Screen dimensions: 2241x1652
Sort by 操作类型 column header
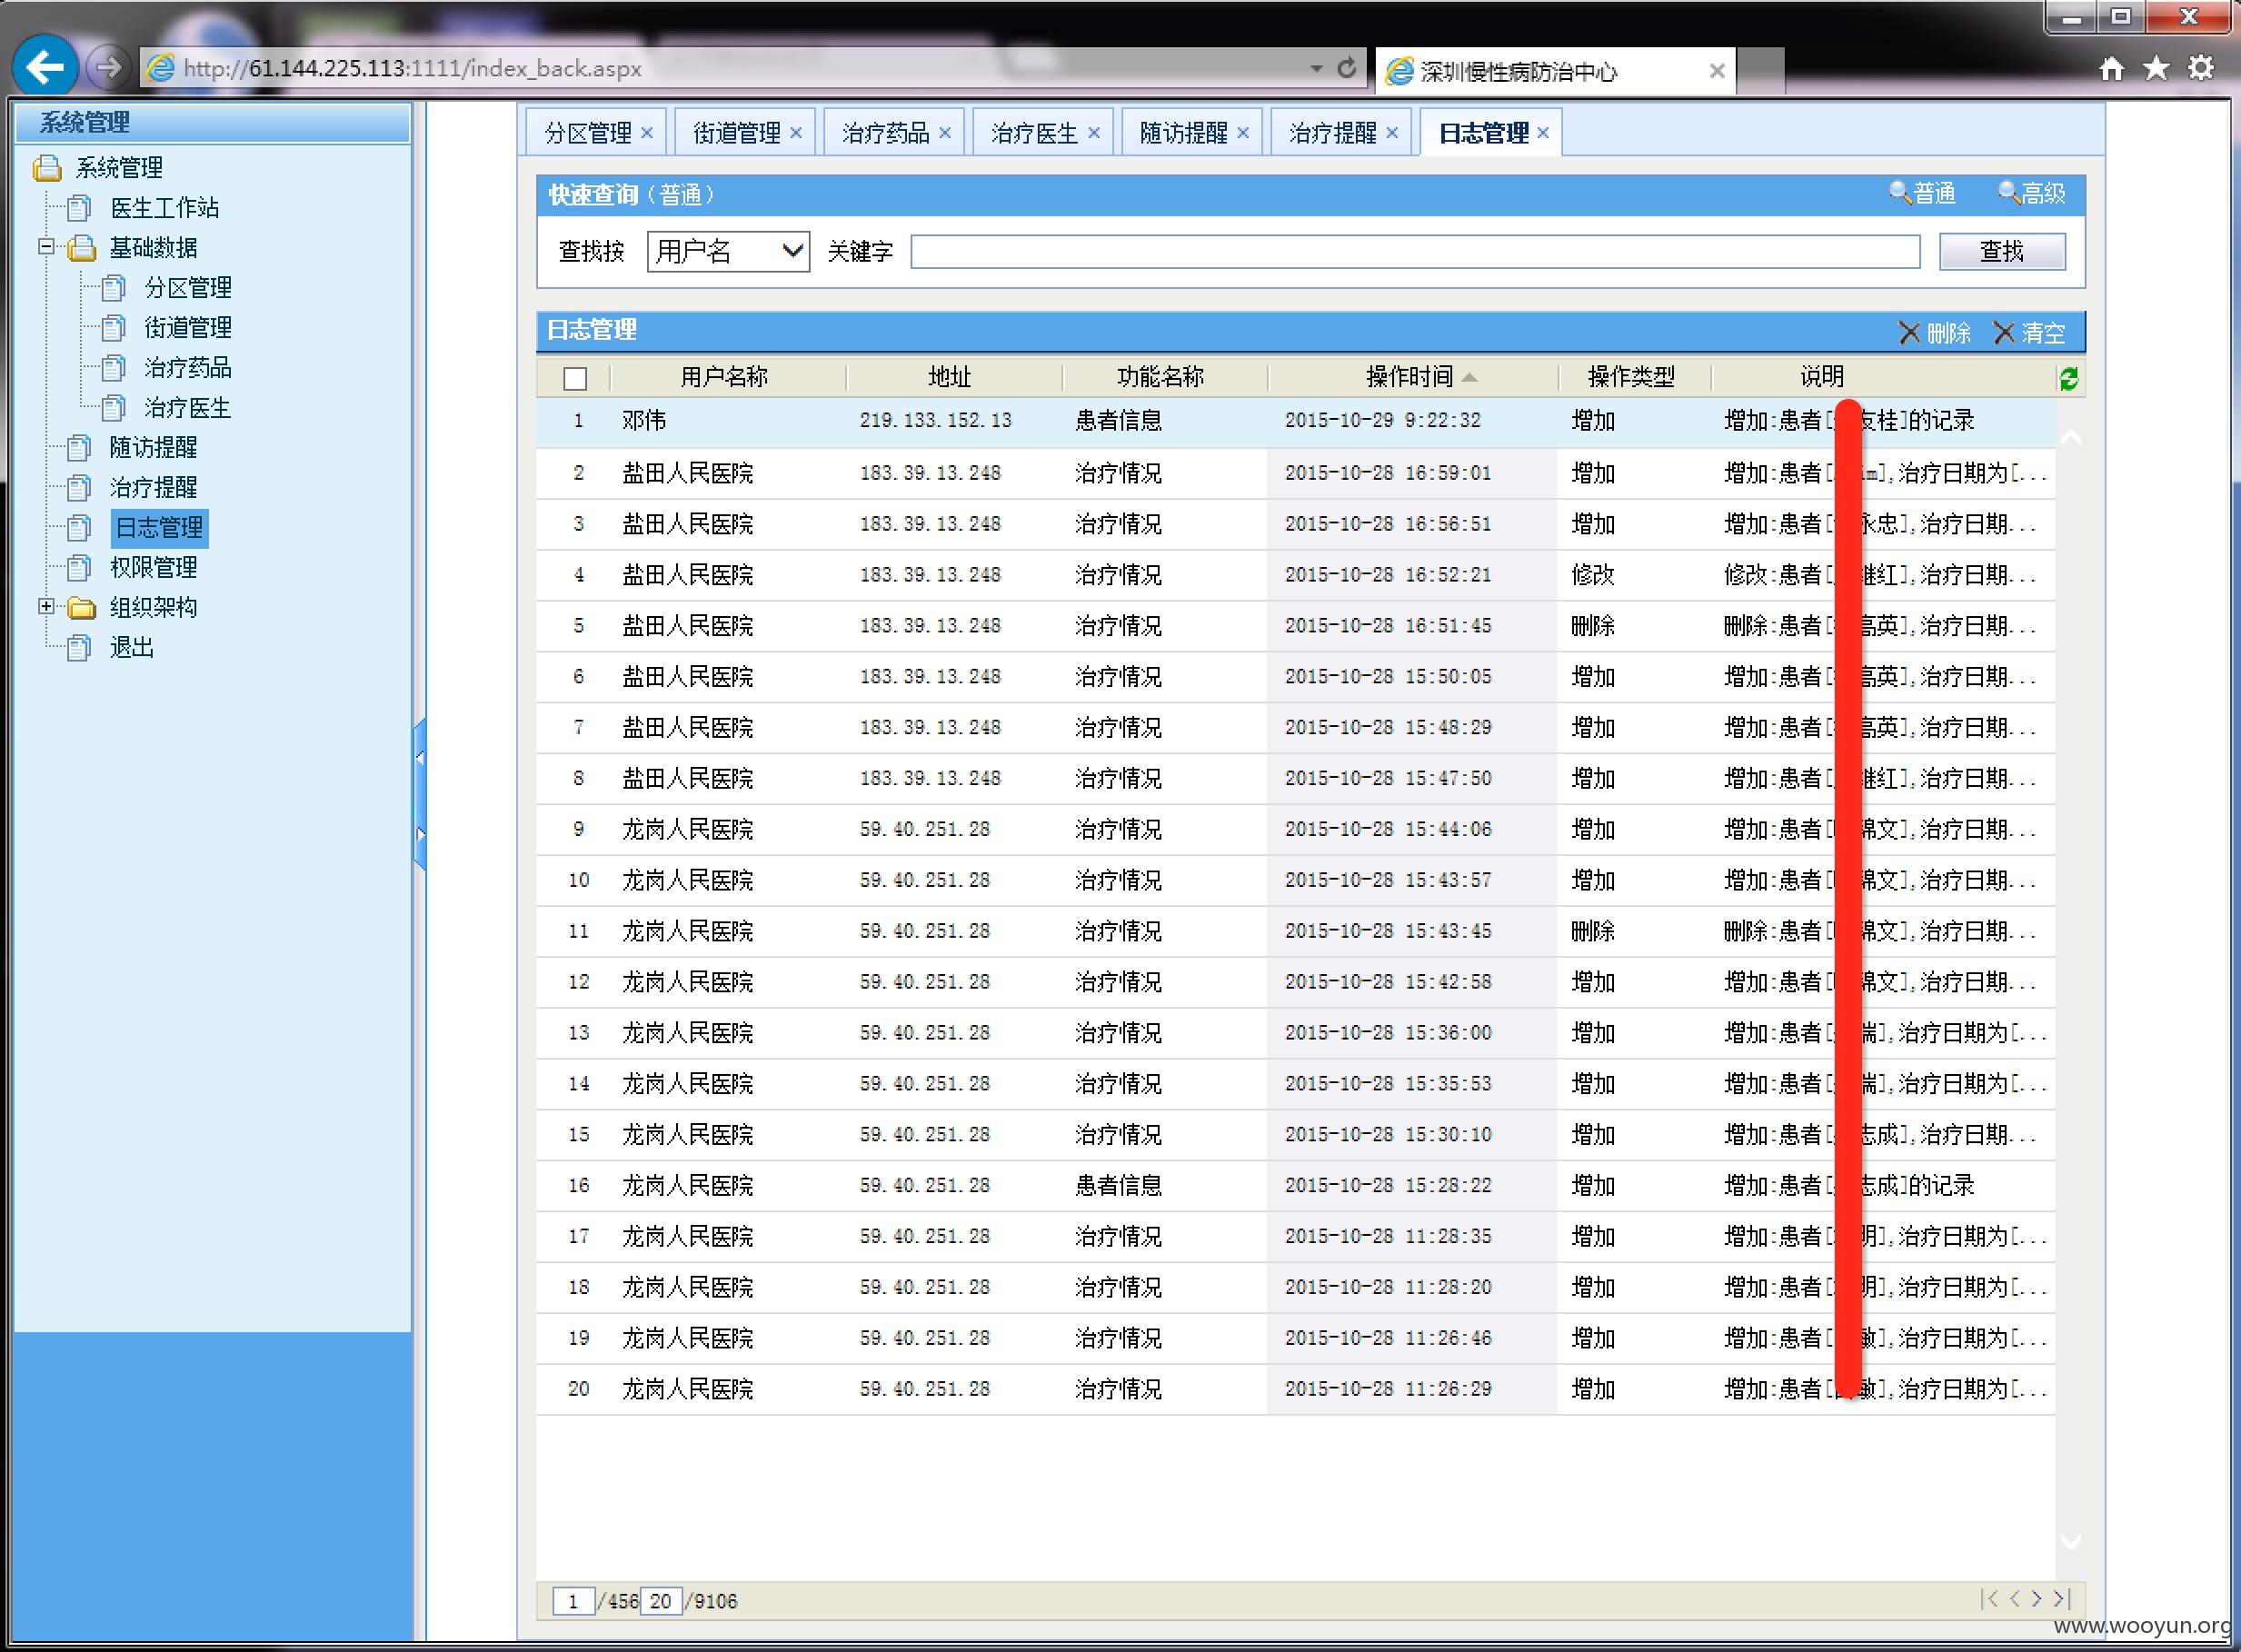point(1631,377)
